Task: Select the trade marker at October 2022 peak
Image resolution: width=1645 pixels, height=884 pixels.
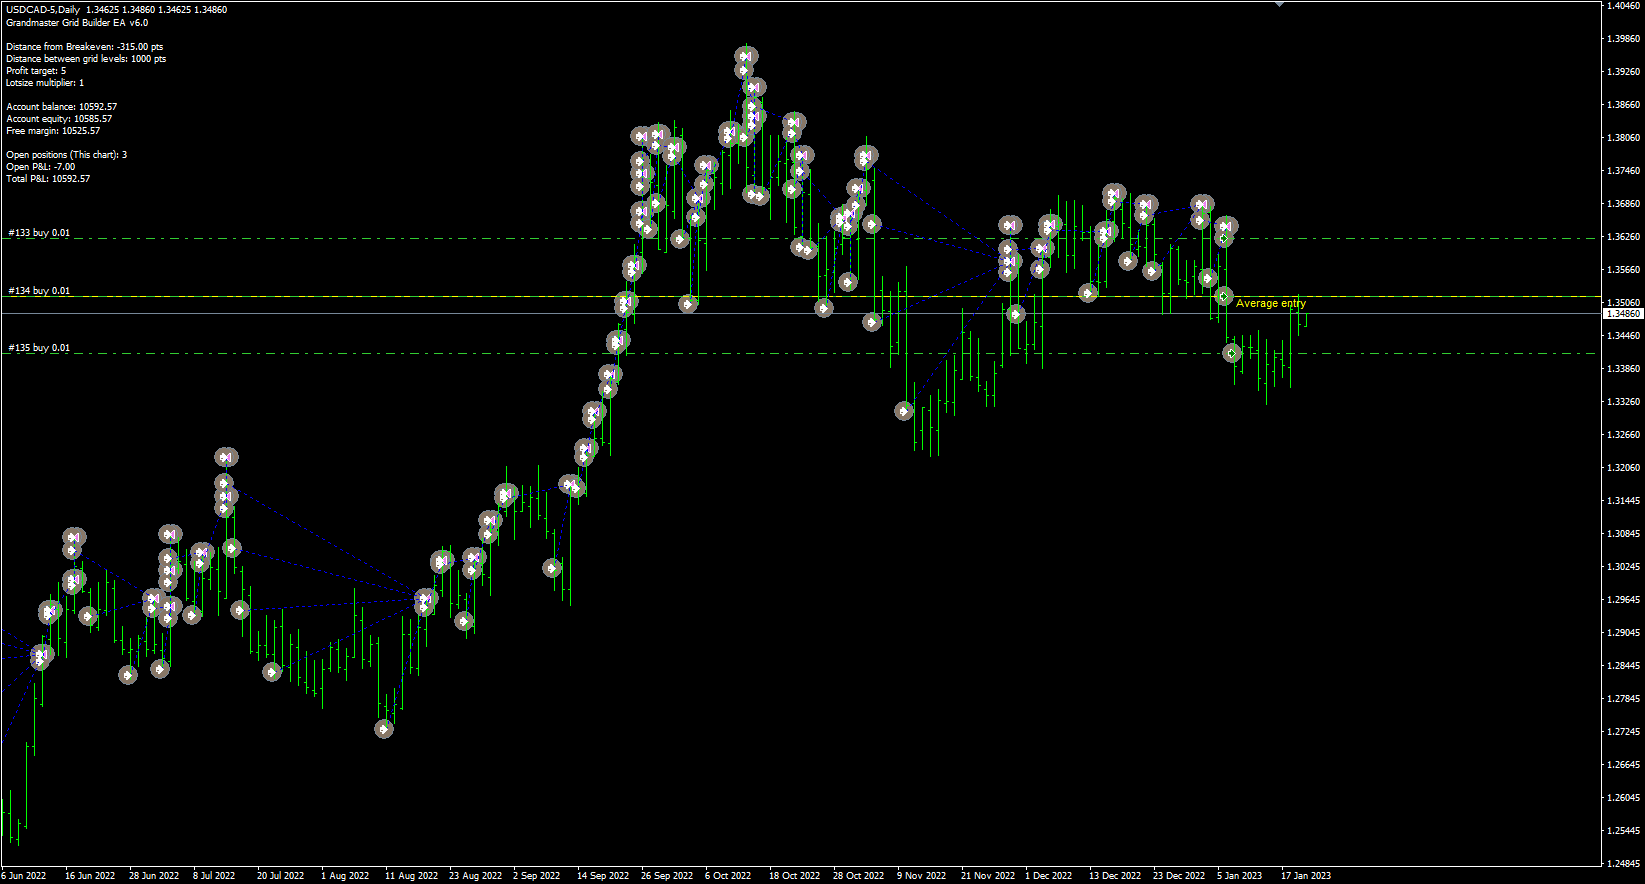Action: [x=745, y=57]
